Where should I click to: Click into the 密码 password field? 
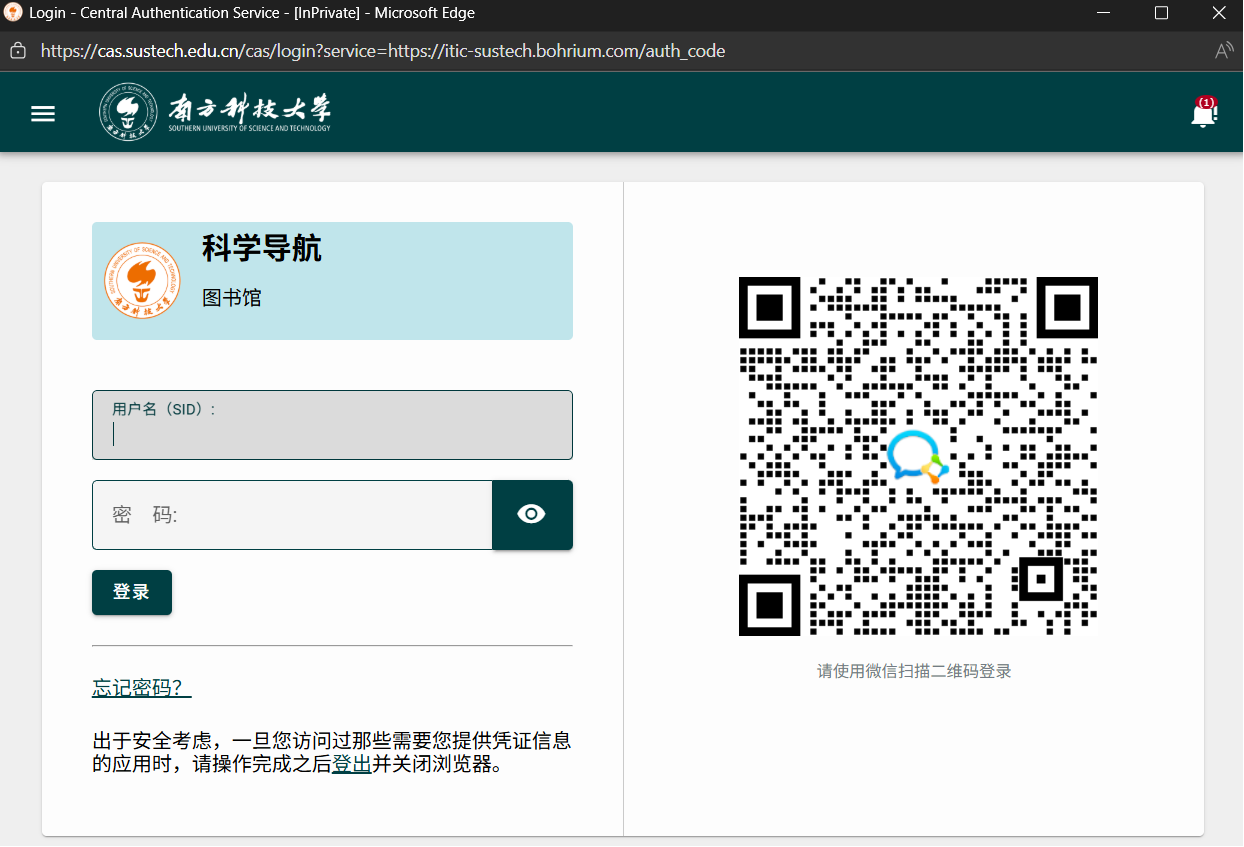[x=292, y=515]
